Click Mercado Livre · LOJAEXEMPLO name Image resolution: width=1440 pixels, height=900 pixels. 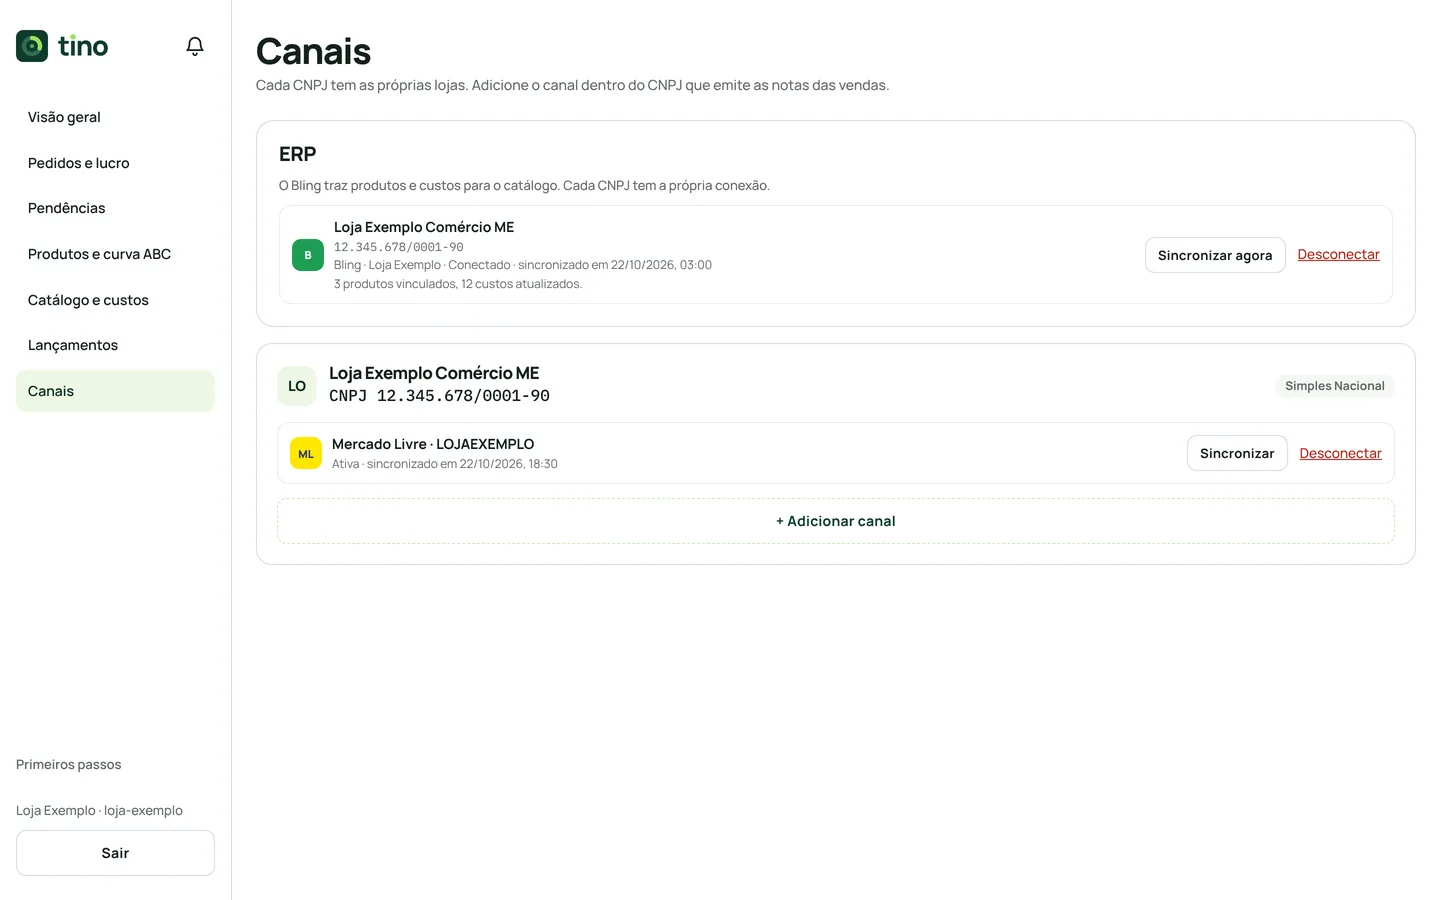tap(433, 444)
